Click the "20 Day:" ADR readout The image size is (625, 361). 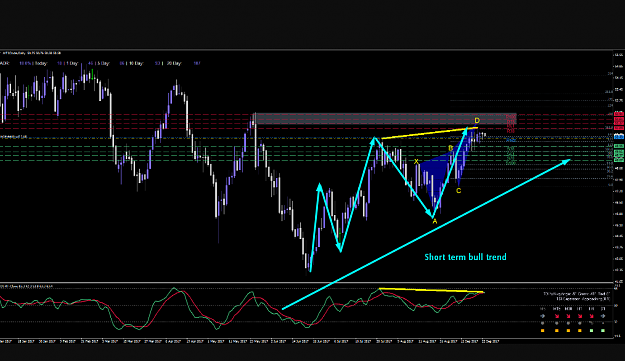point(174,63)
